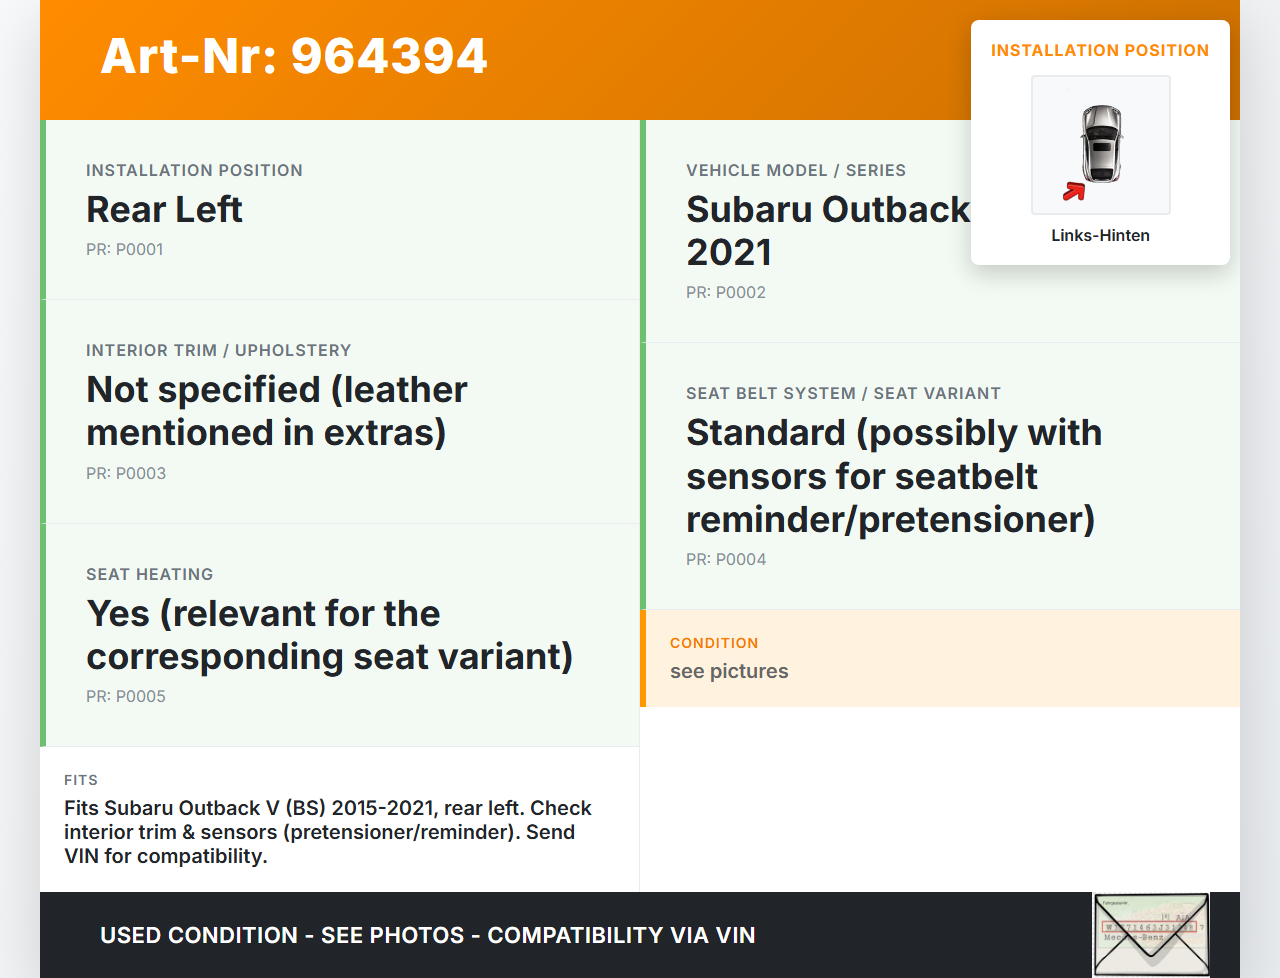
Task: Click the "PR: P0002" code
Action: coord(726,293)
